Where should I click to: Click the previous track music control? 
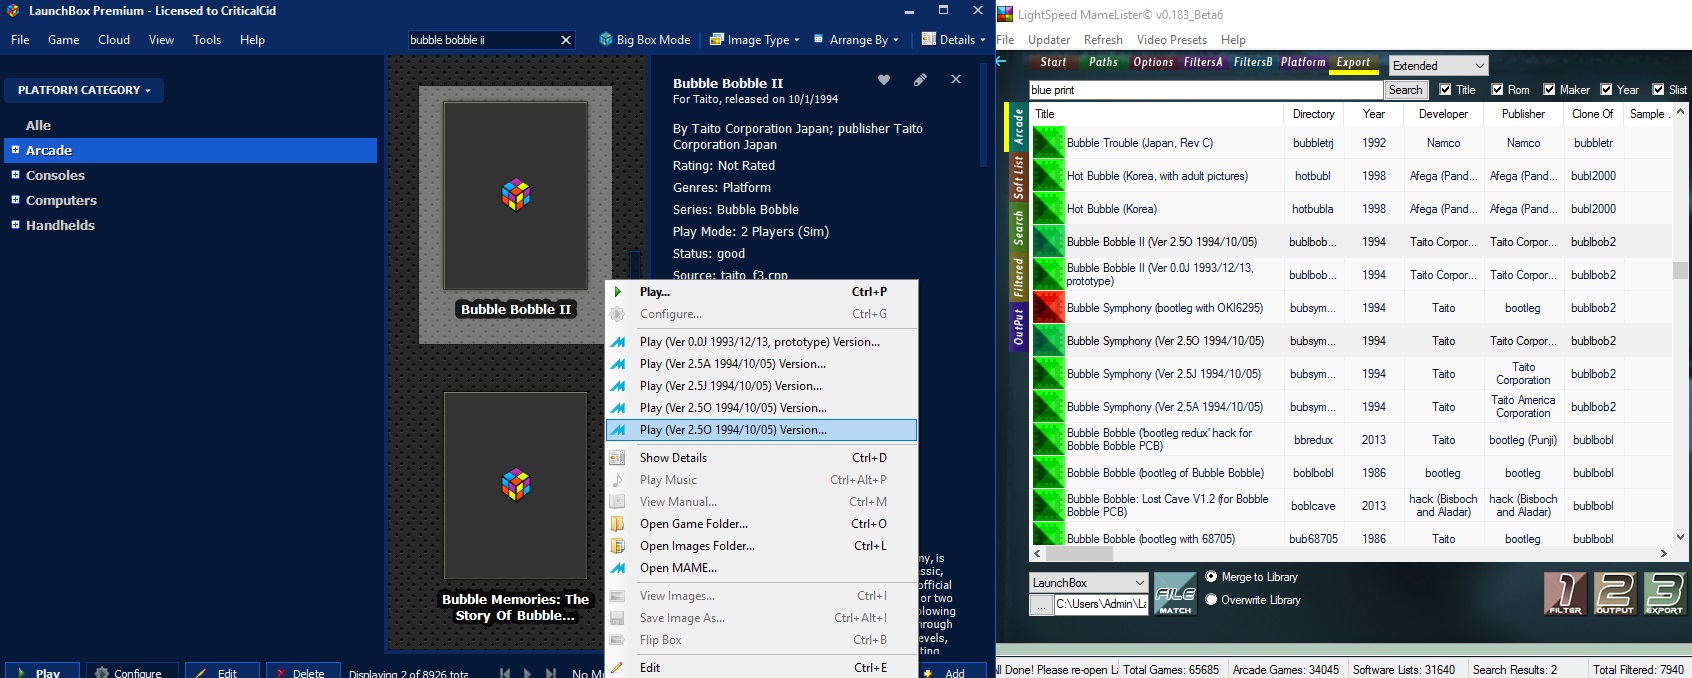505,673
